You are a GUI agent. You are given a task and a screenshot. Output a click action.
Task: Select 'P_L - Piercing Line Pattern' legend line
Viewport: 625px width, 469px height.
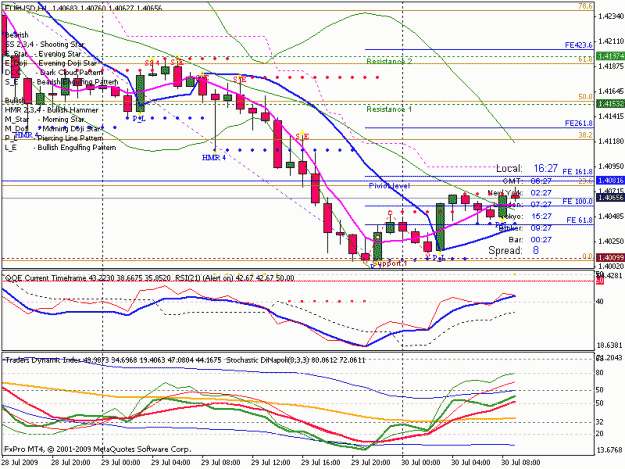coord(54,138)
